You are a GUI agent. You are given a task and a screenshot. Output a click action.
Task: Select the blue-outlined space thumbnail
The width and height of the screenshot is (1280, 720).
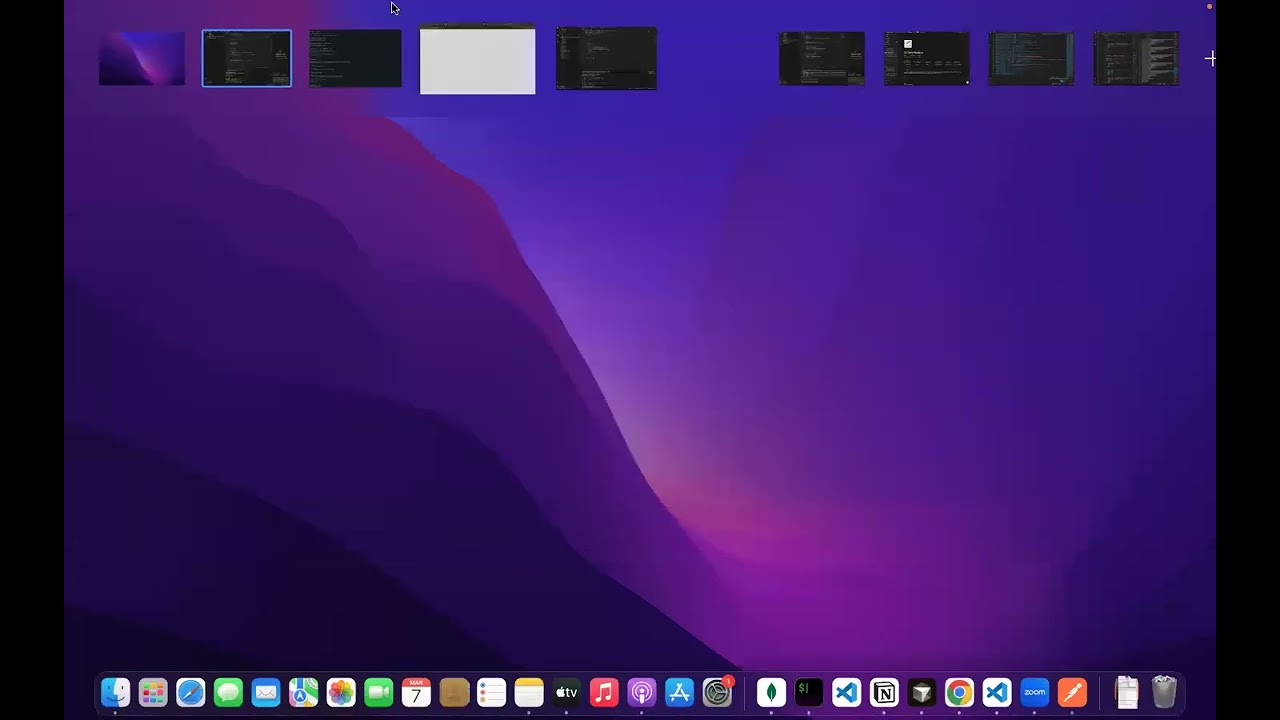(x=247, y=58)
